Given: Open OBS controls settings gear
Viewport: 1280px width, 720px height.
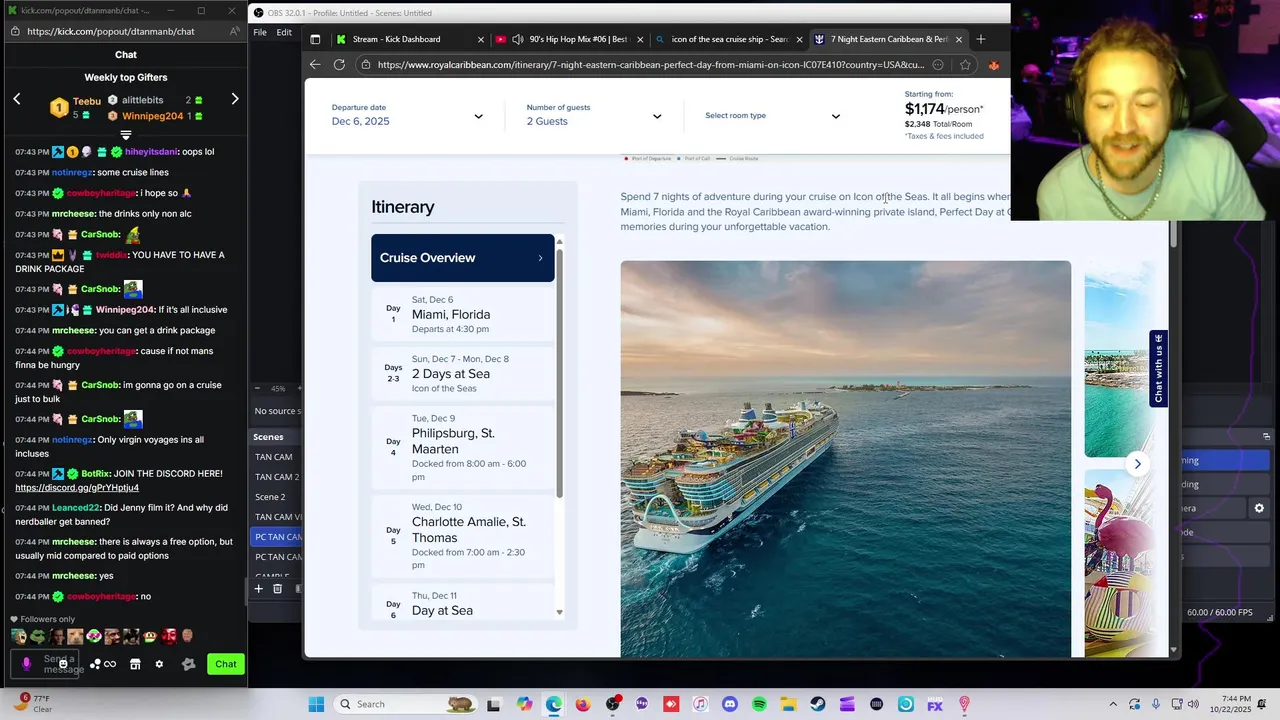Looking at the screenshot, I should tap(1259, 508).
